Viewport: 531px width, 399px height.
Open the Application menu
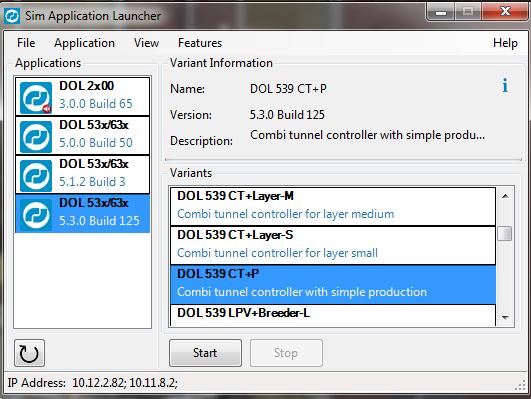[x=84, y=43]
